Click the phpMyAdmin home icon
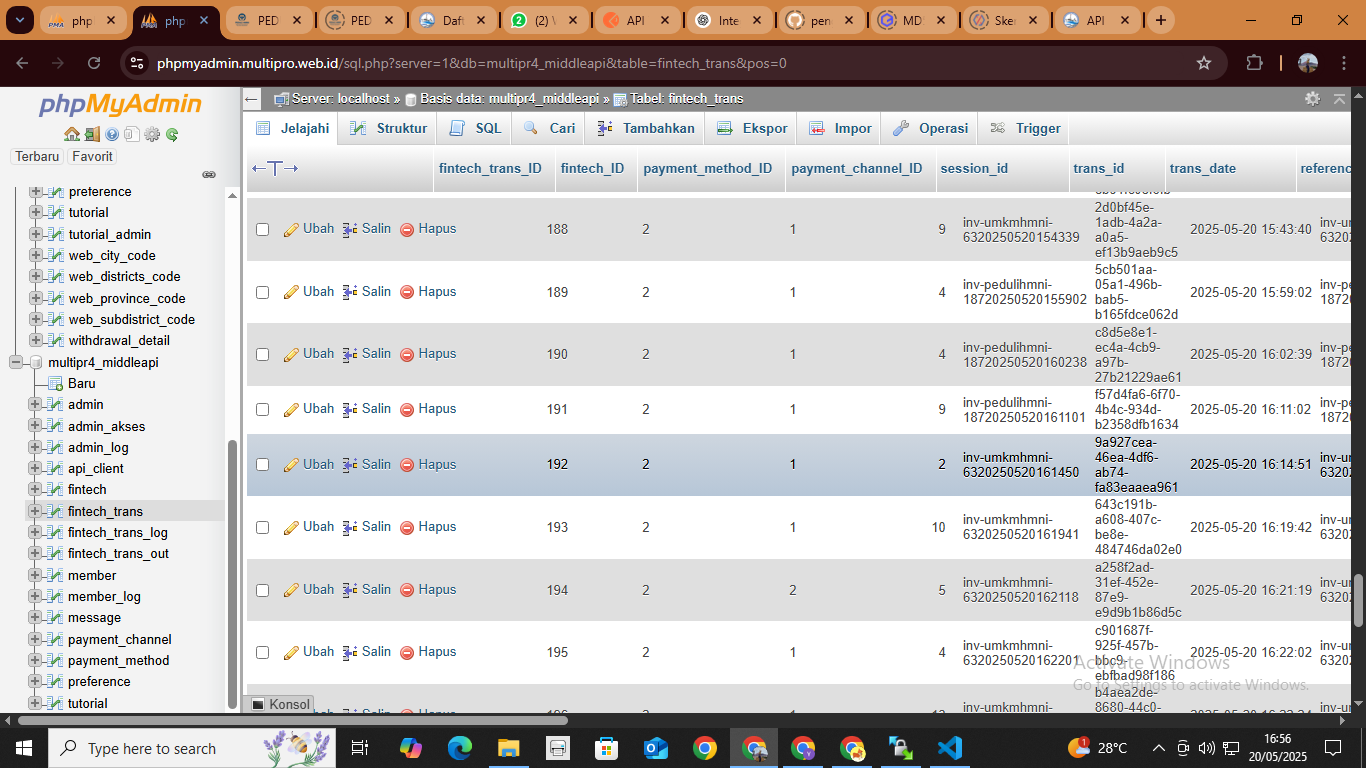The image size is (1366, 768). [x=71, y=134]
